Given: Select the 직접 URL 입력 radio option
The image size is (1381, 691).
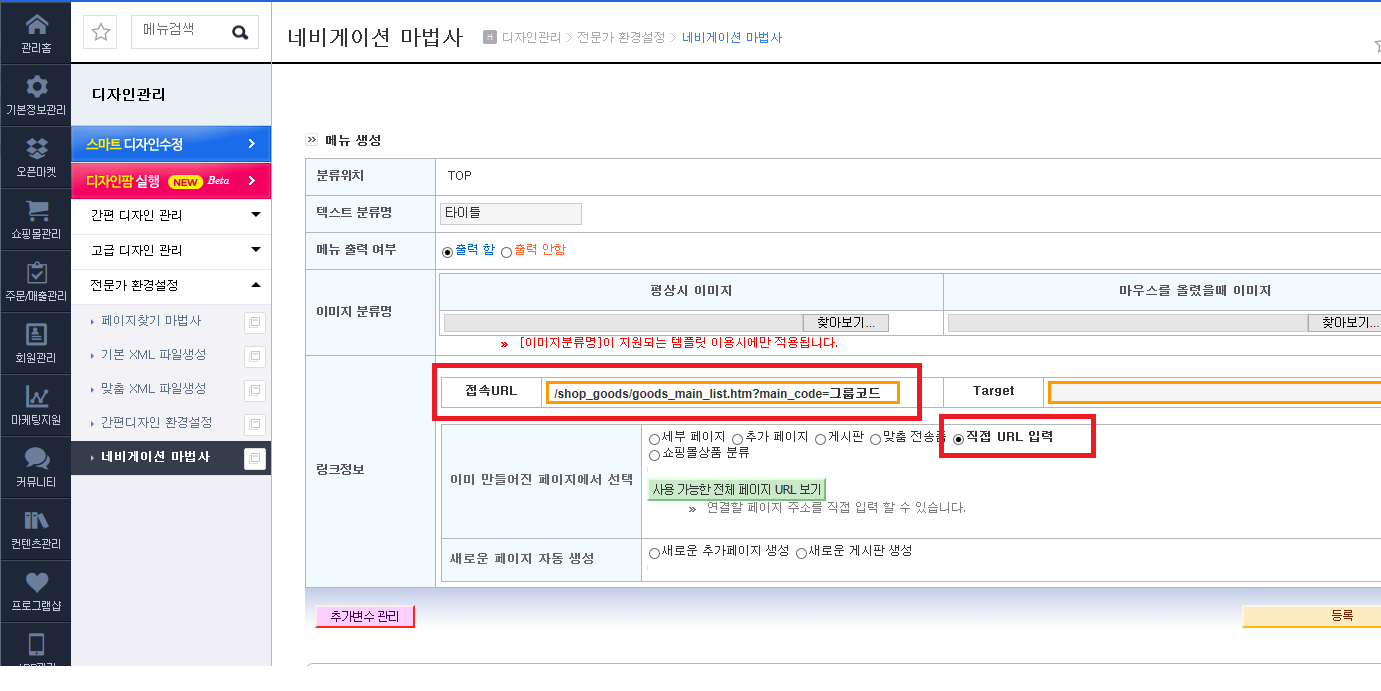Looking at the screenshot, I should coord(958,438).
